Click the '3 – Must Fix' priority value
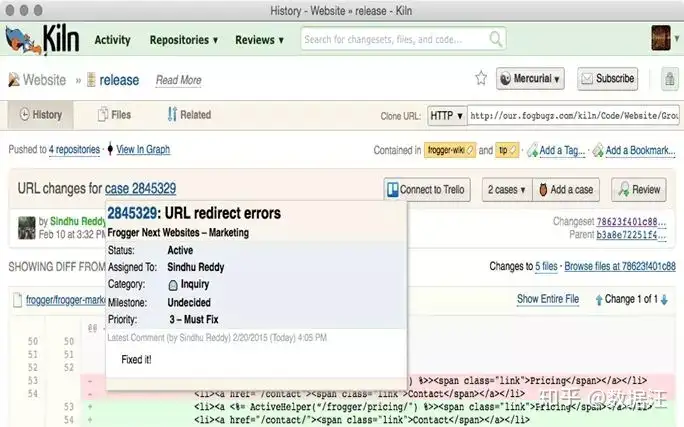Image resolution: width=684 pixels, height=427 pixels. (x=194, y=320)
